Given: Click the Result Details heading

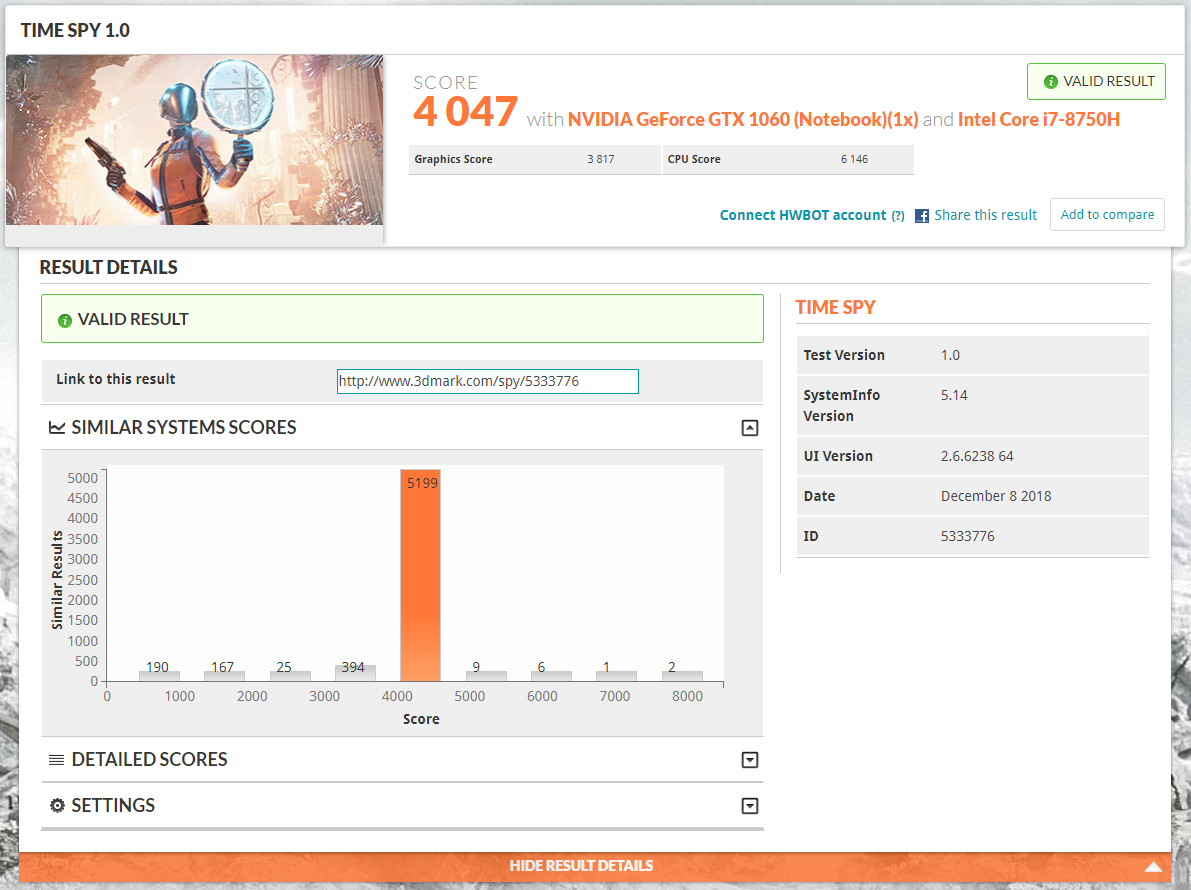Looking at the screenshot, I should [109, 267].
